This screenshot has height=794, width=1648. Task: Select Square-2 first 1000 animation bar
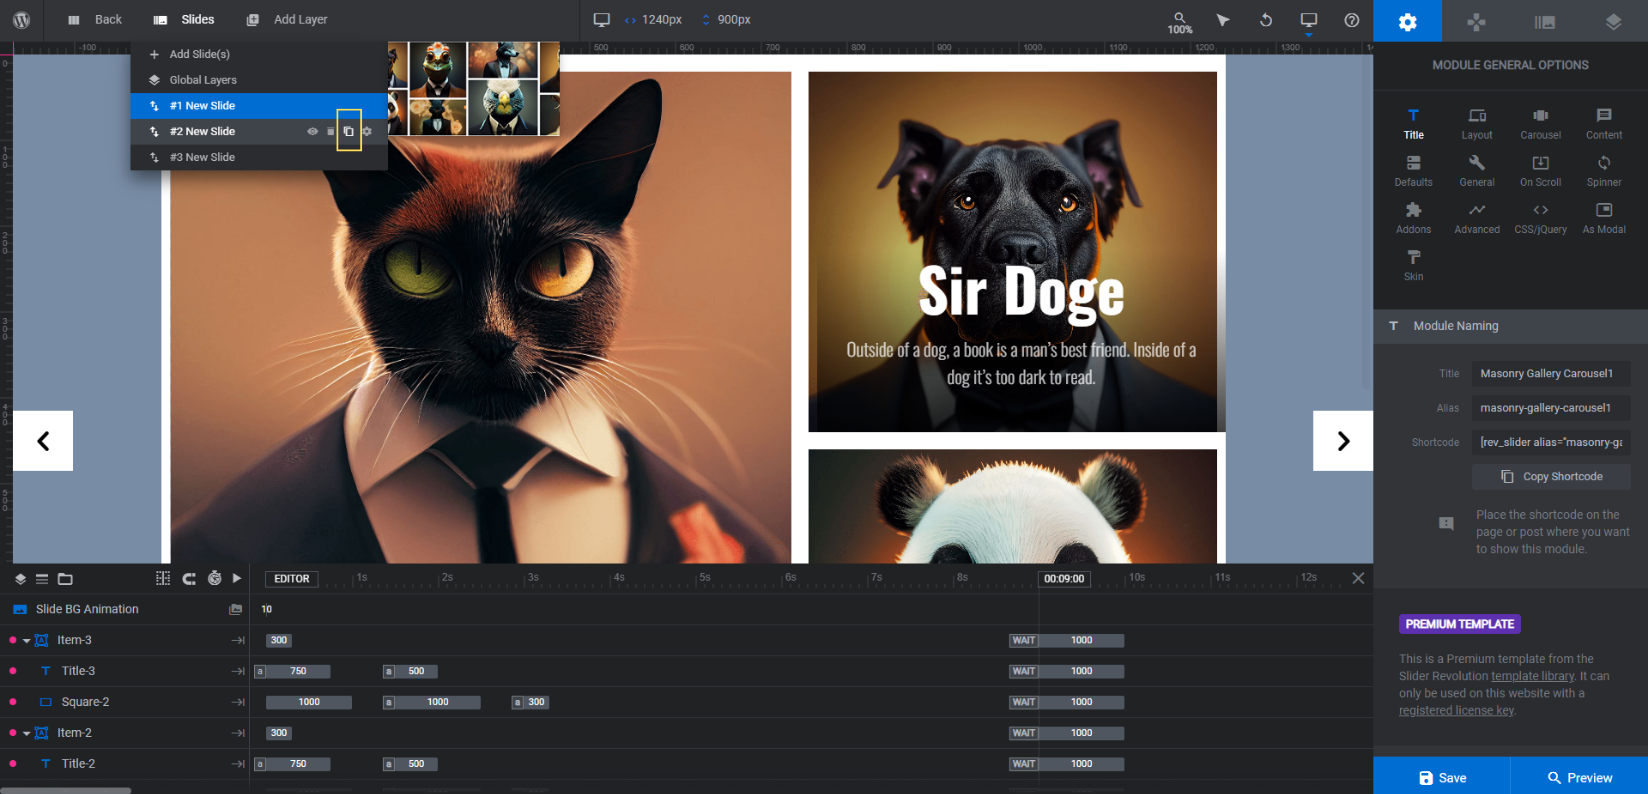(309, 702)
